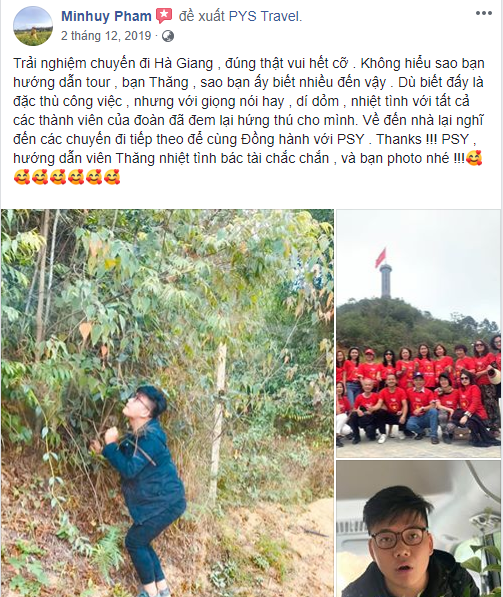
Task: Click the first emoji in the bottom emoji row
Action: [x=22, y=177]
